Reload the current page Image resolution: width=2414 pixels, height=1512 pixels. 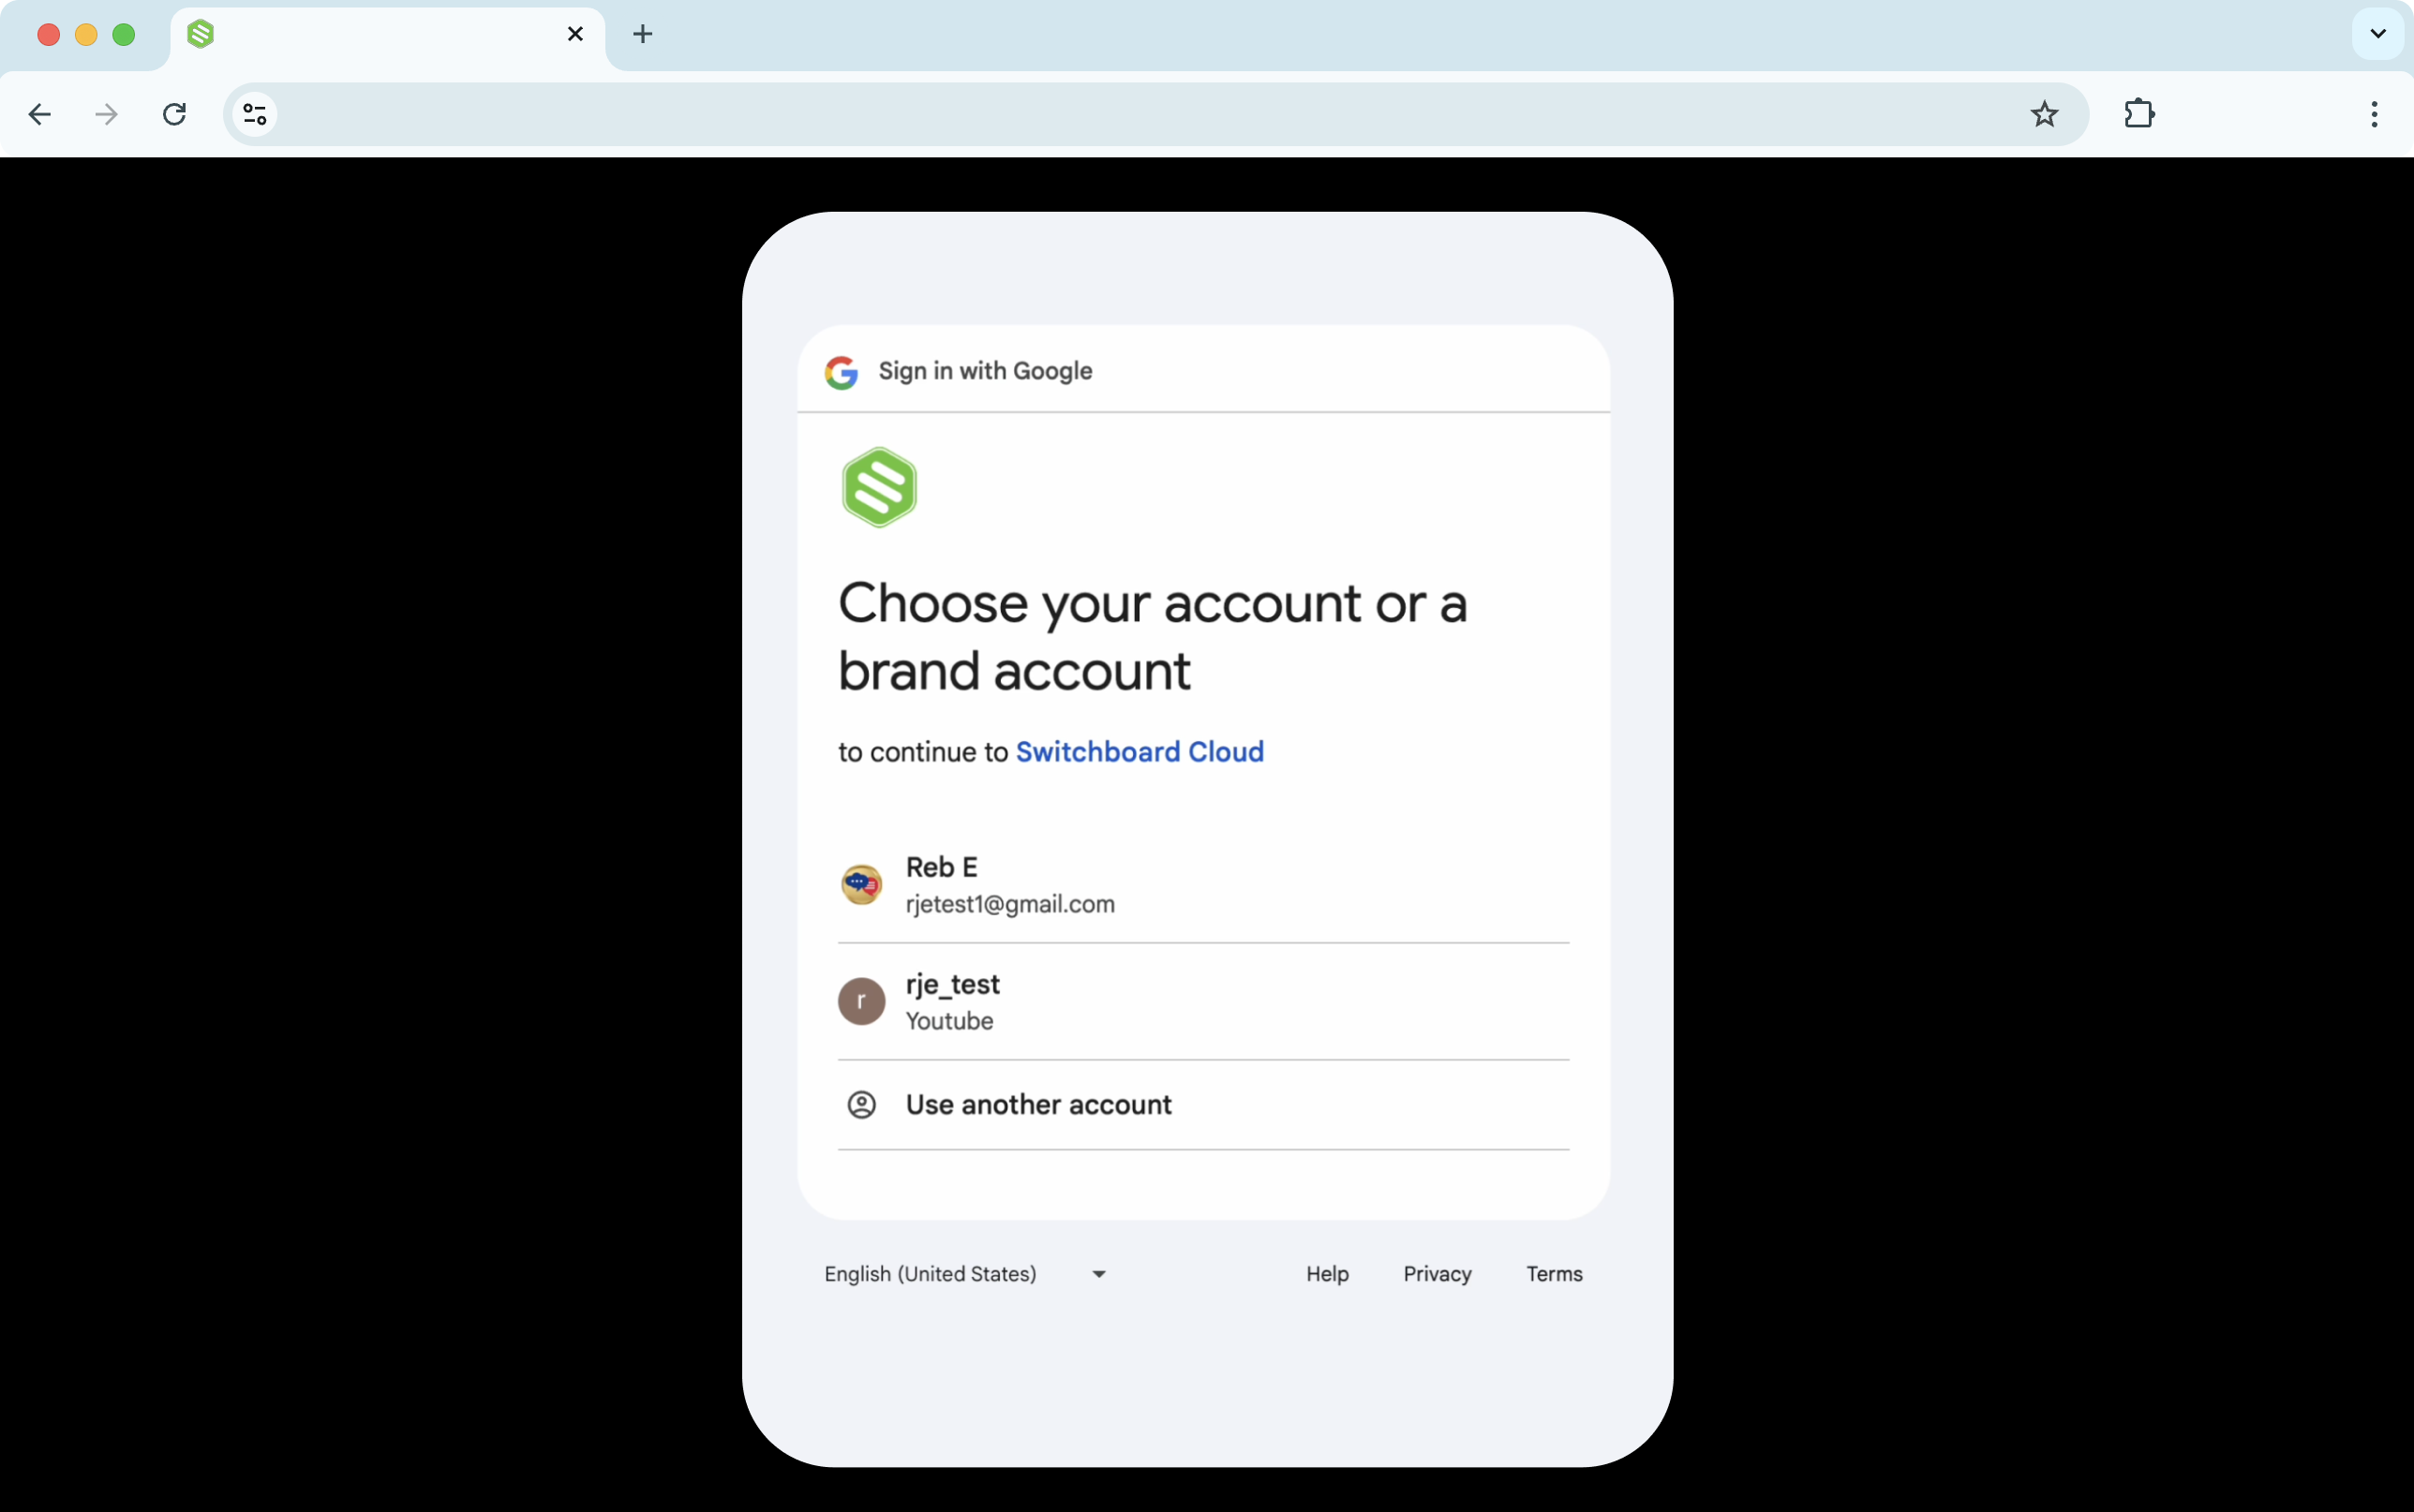[x=174, y=114]
